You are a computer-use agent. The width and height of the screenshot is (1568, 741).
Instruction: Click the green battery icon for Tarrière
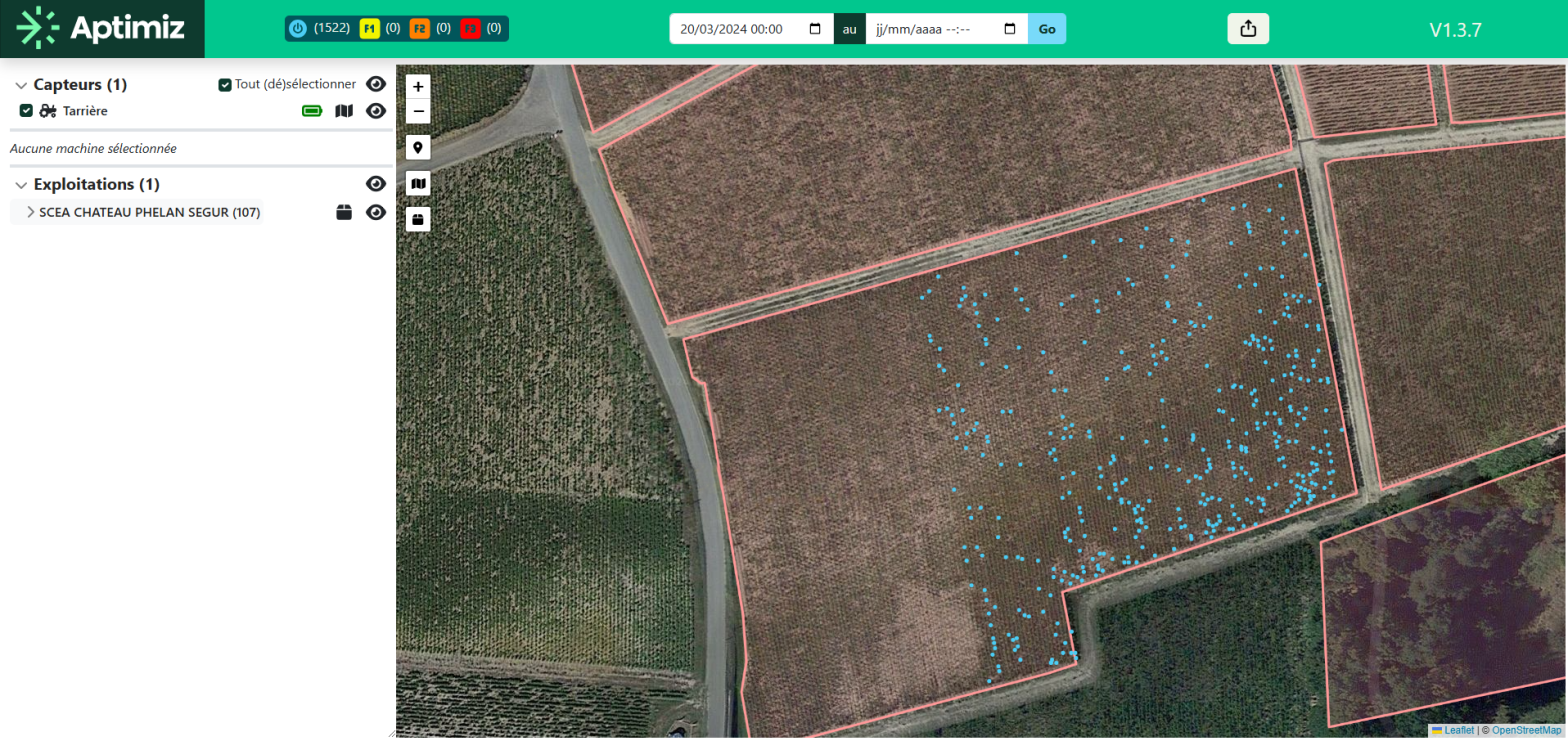[313, 111]
